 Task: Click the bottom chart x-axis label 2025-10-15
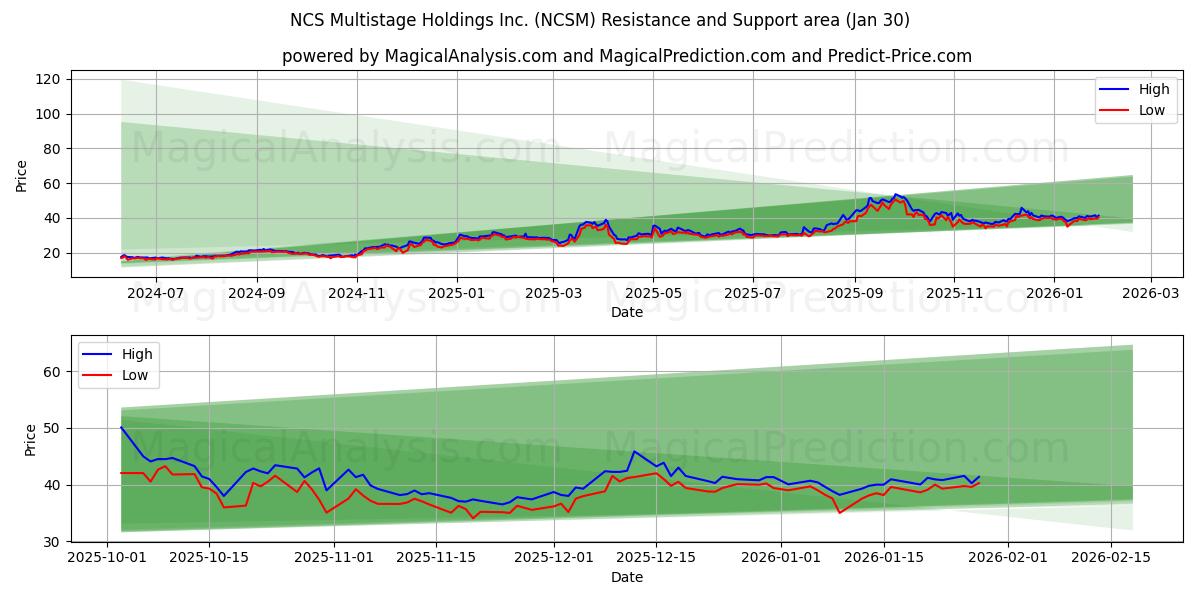coord(208,558)
